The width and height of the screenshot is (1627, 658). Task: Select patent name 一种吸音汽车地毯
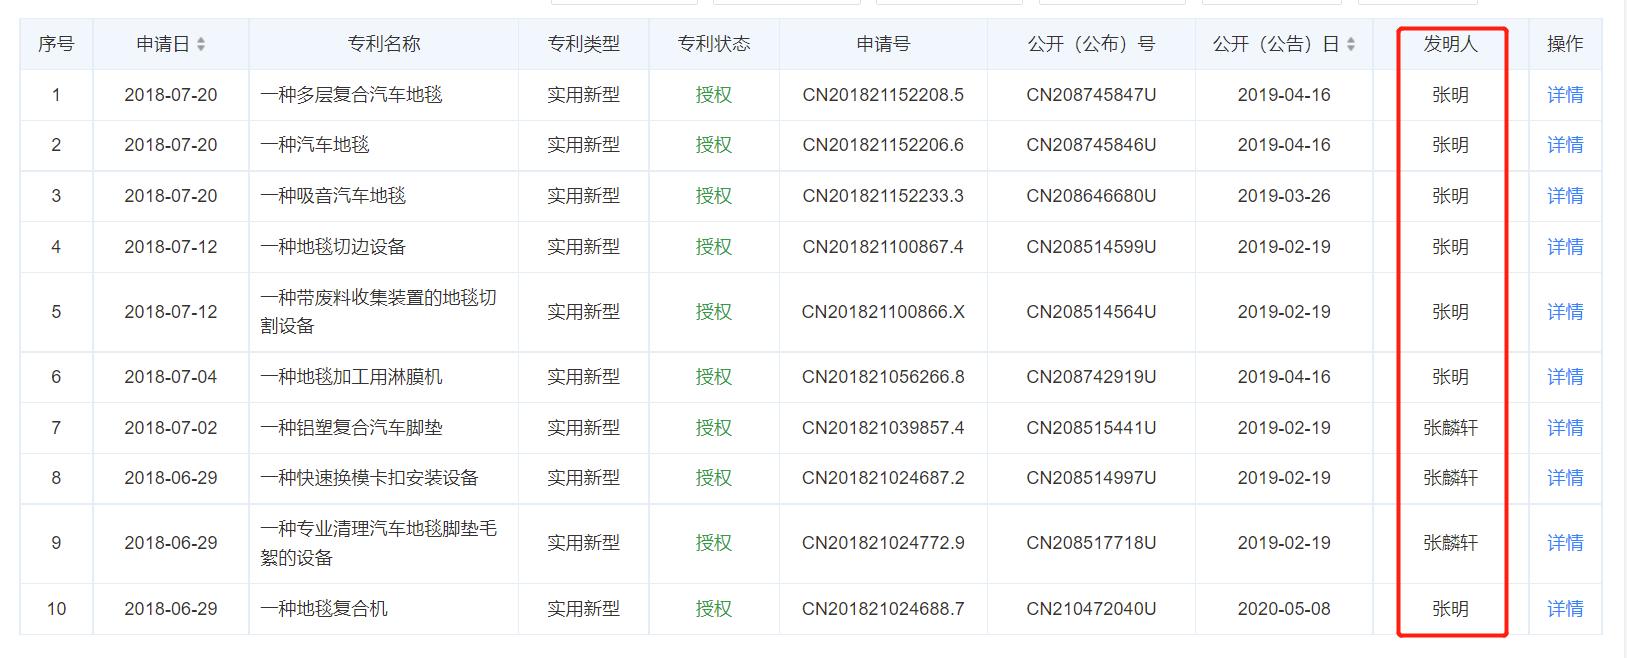point(333,196)
